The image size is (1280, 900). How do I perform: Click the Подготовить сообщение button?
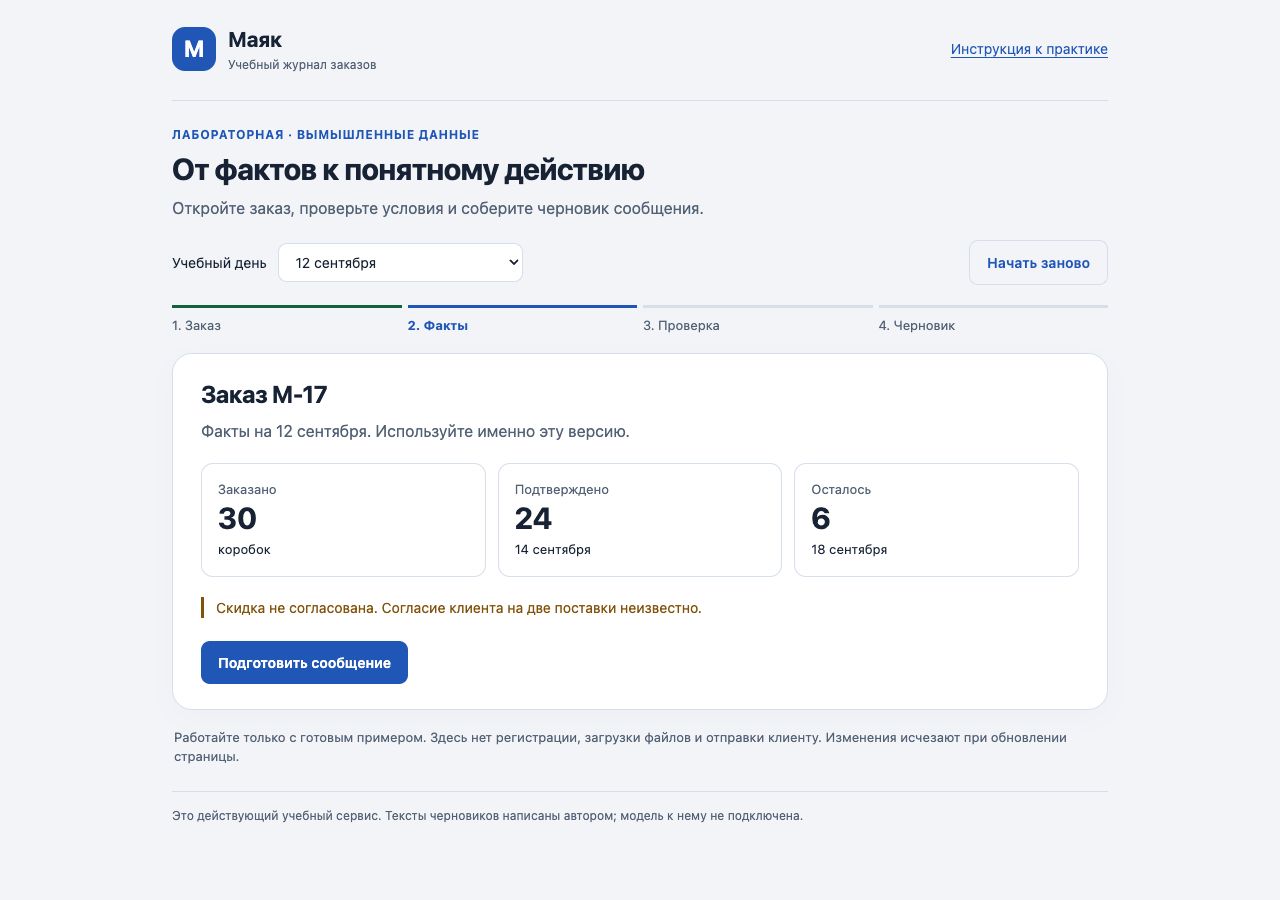pyautogui.click(x=304, y=663)
